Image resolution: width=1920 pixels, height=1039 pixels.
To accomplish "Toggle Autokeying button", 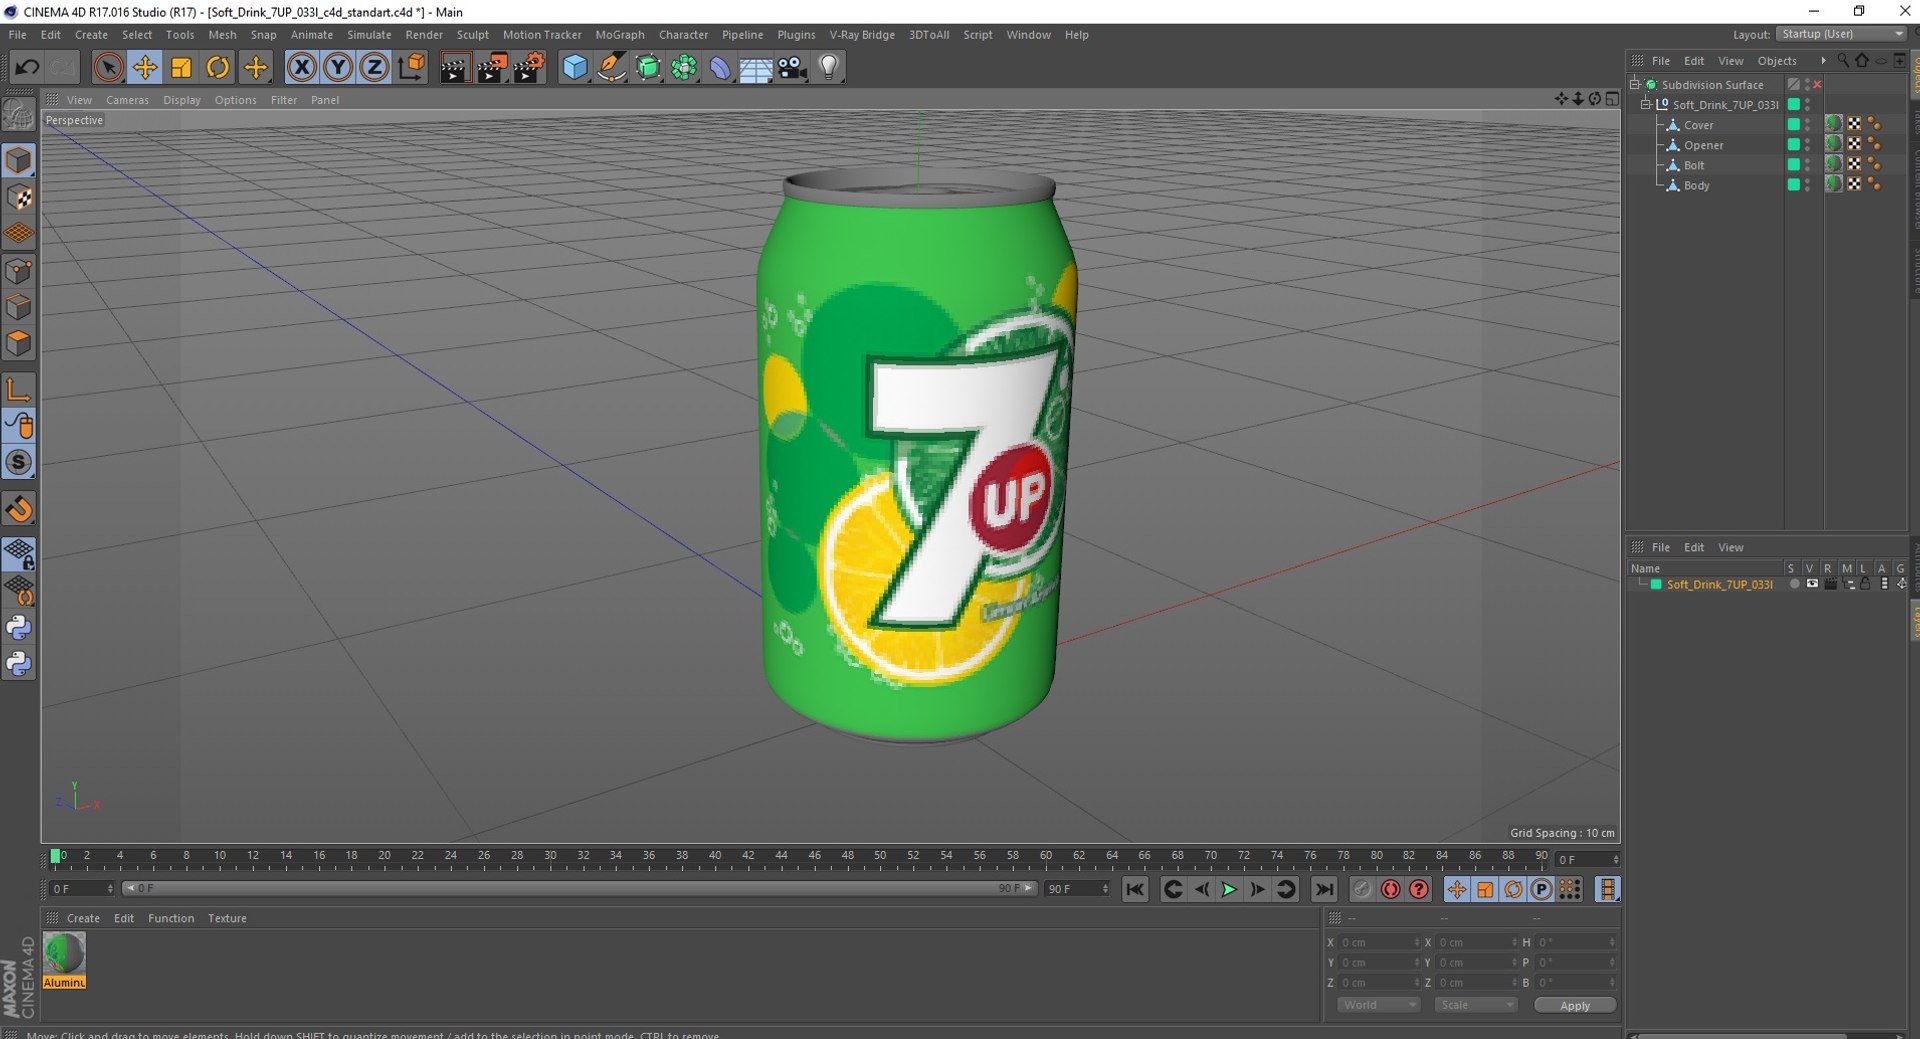I will point(1390,889).
